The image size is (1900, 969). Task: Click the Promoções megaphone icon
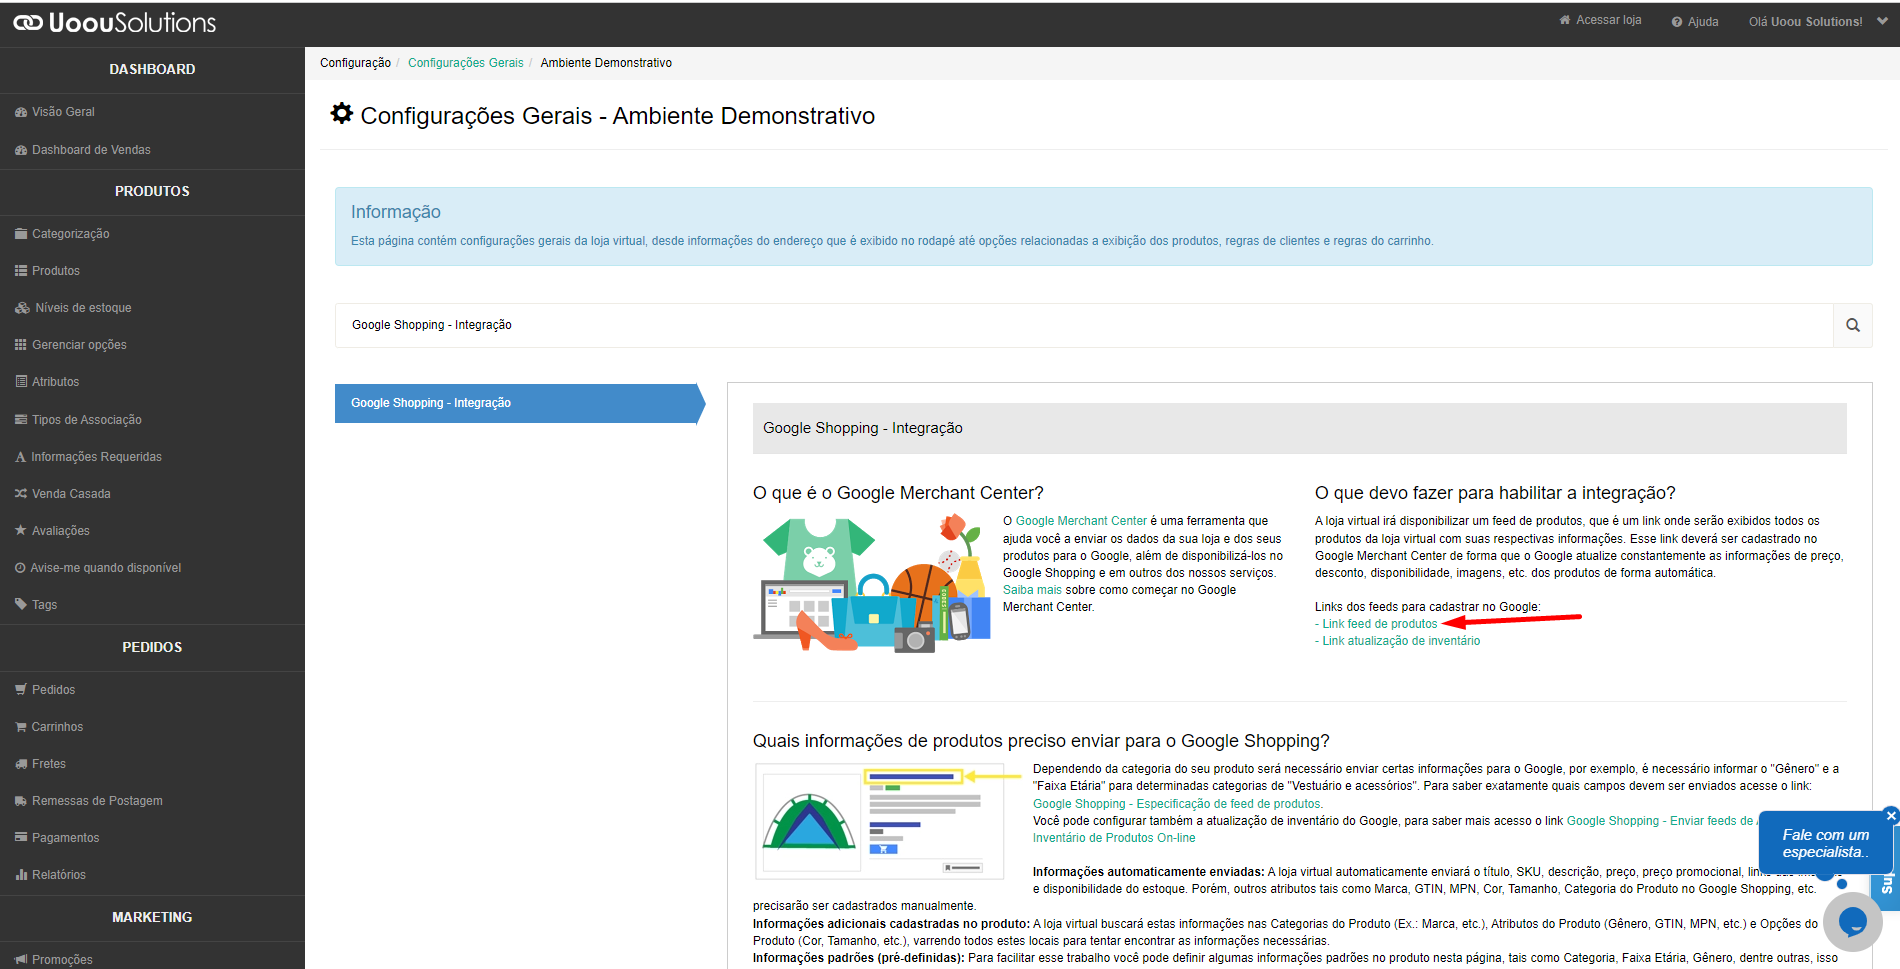tap(21, 959)
